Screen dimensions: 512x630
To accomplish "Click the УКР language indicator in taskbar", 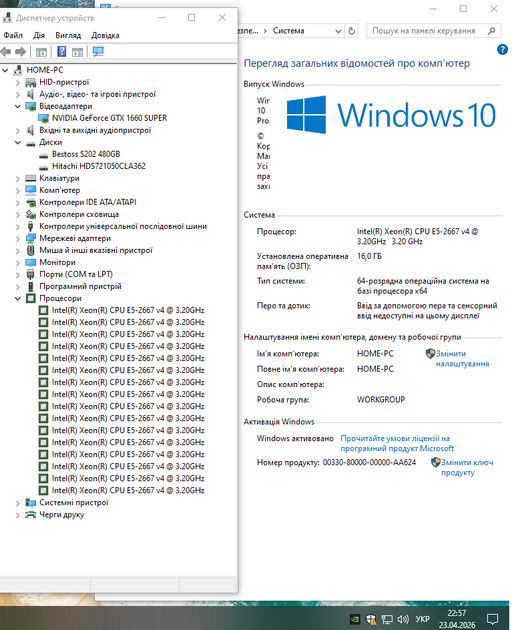I will (422, 619).
